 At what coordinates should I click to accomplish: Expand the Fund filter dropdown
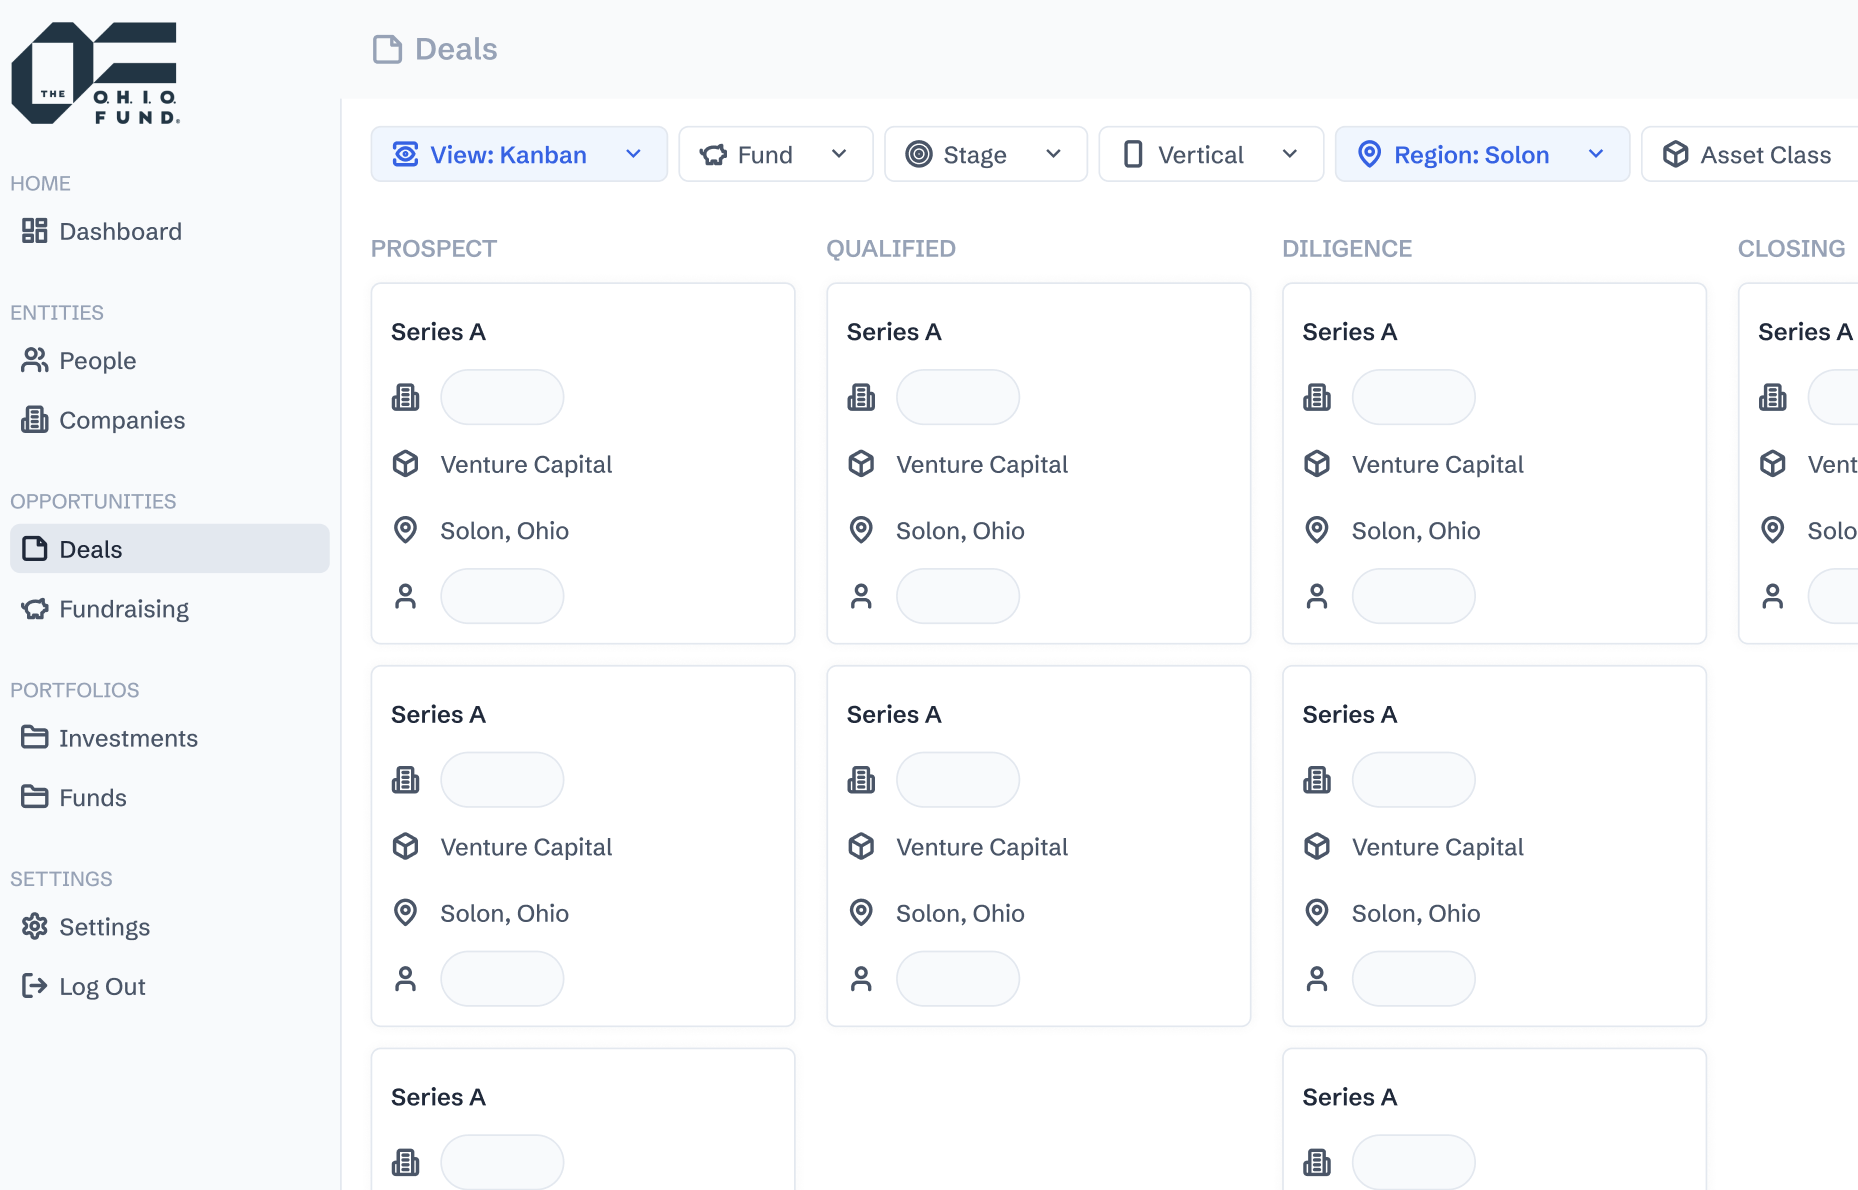(x=775, y=154)
